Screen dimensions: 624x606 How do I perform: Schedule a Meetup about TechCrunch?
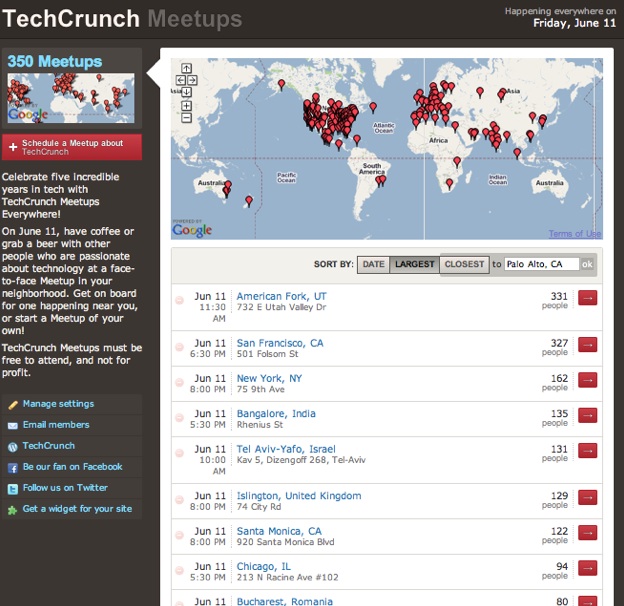[x=72, y=147]
